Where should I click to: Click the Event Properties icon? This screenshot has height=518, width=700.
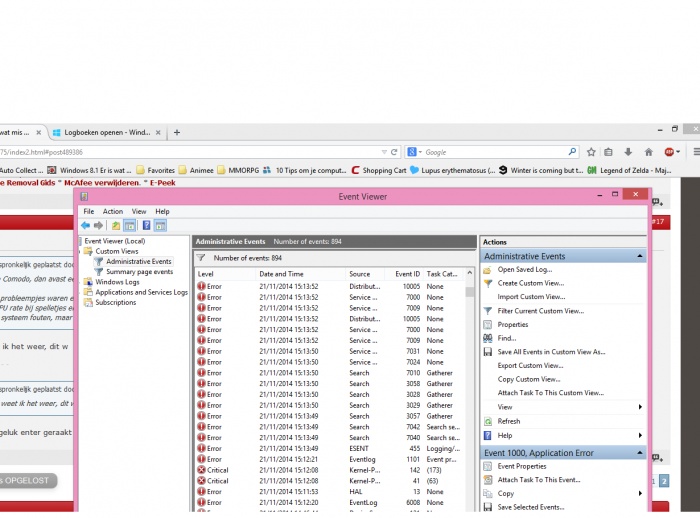coord(488,466)
